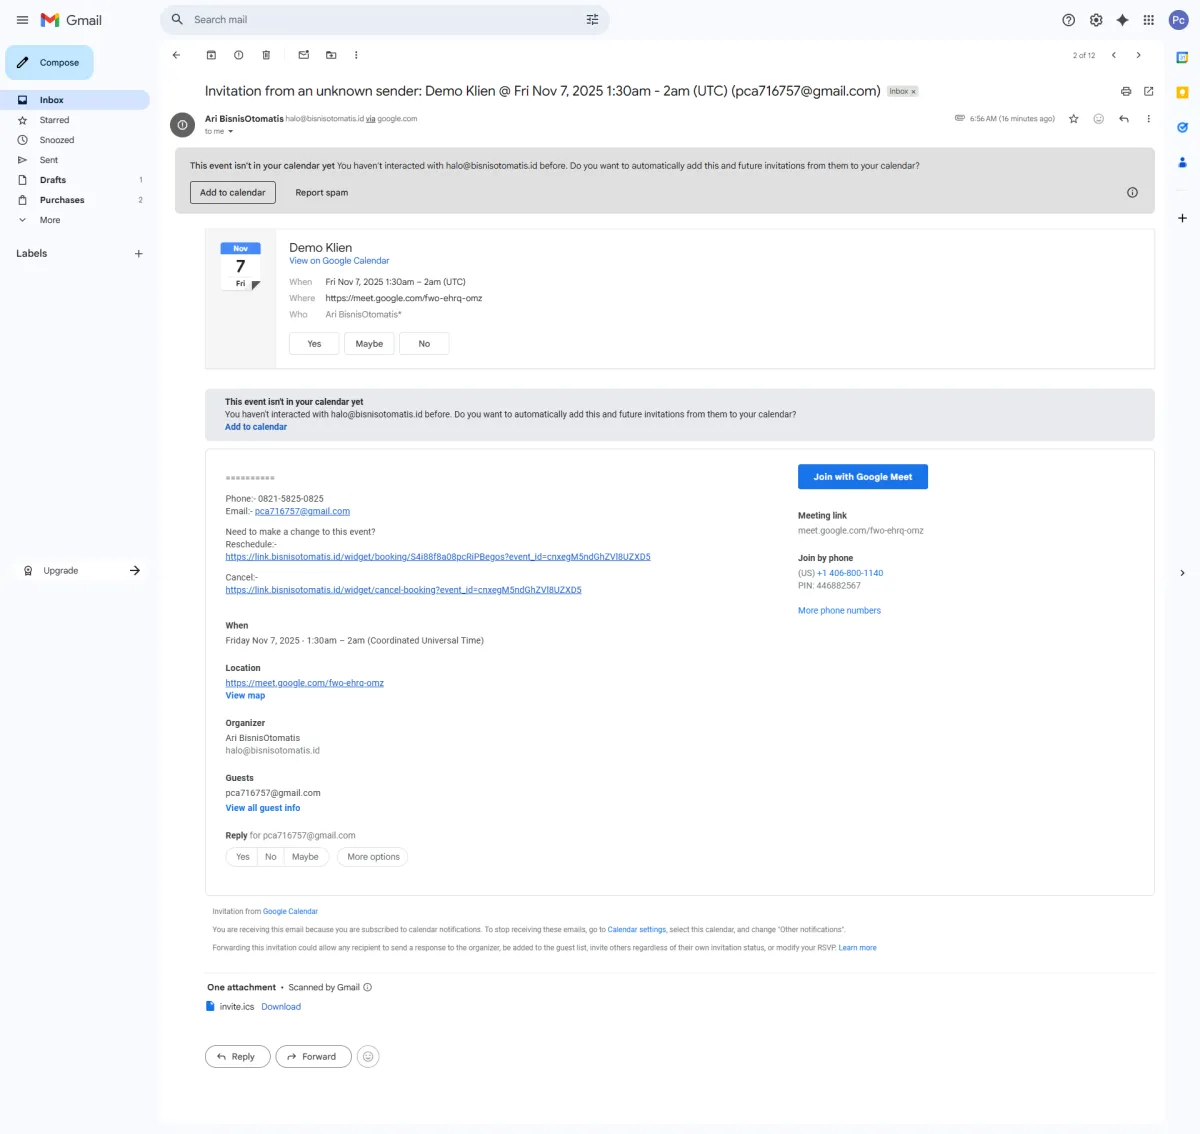Screen dimensions: 1200x1134
Task: Open Sent folder
Action: pyautogui.click(x=75, y=160)
